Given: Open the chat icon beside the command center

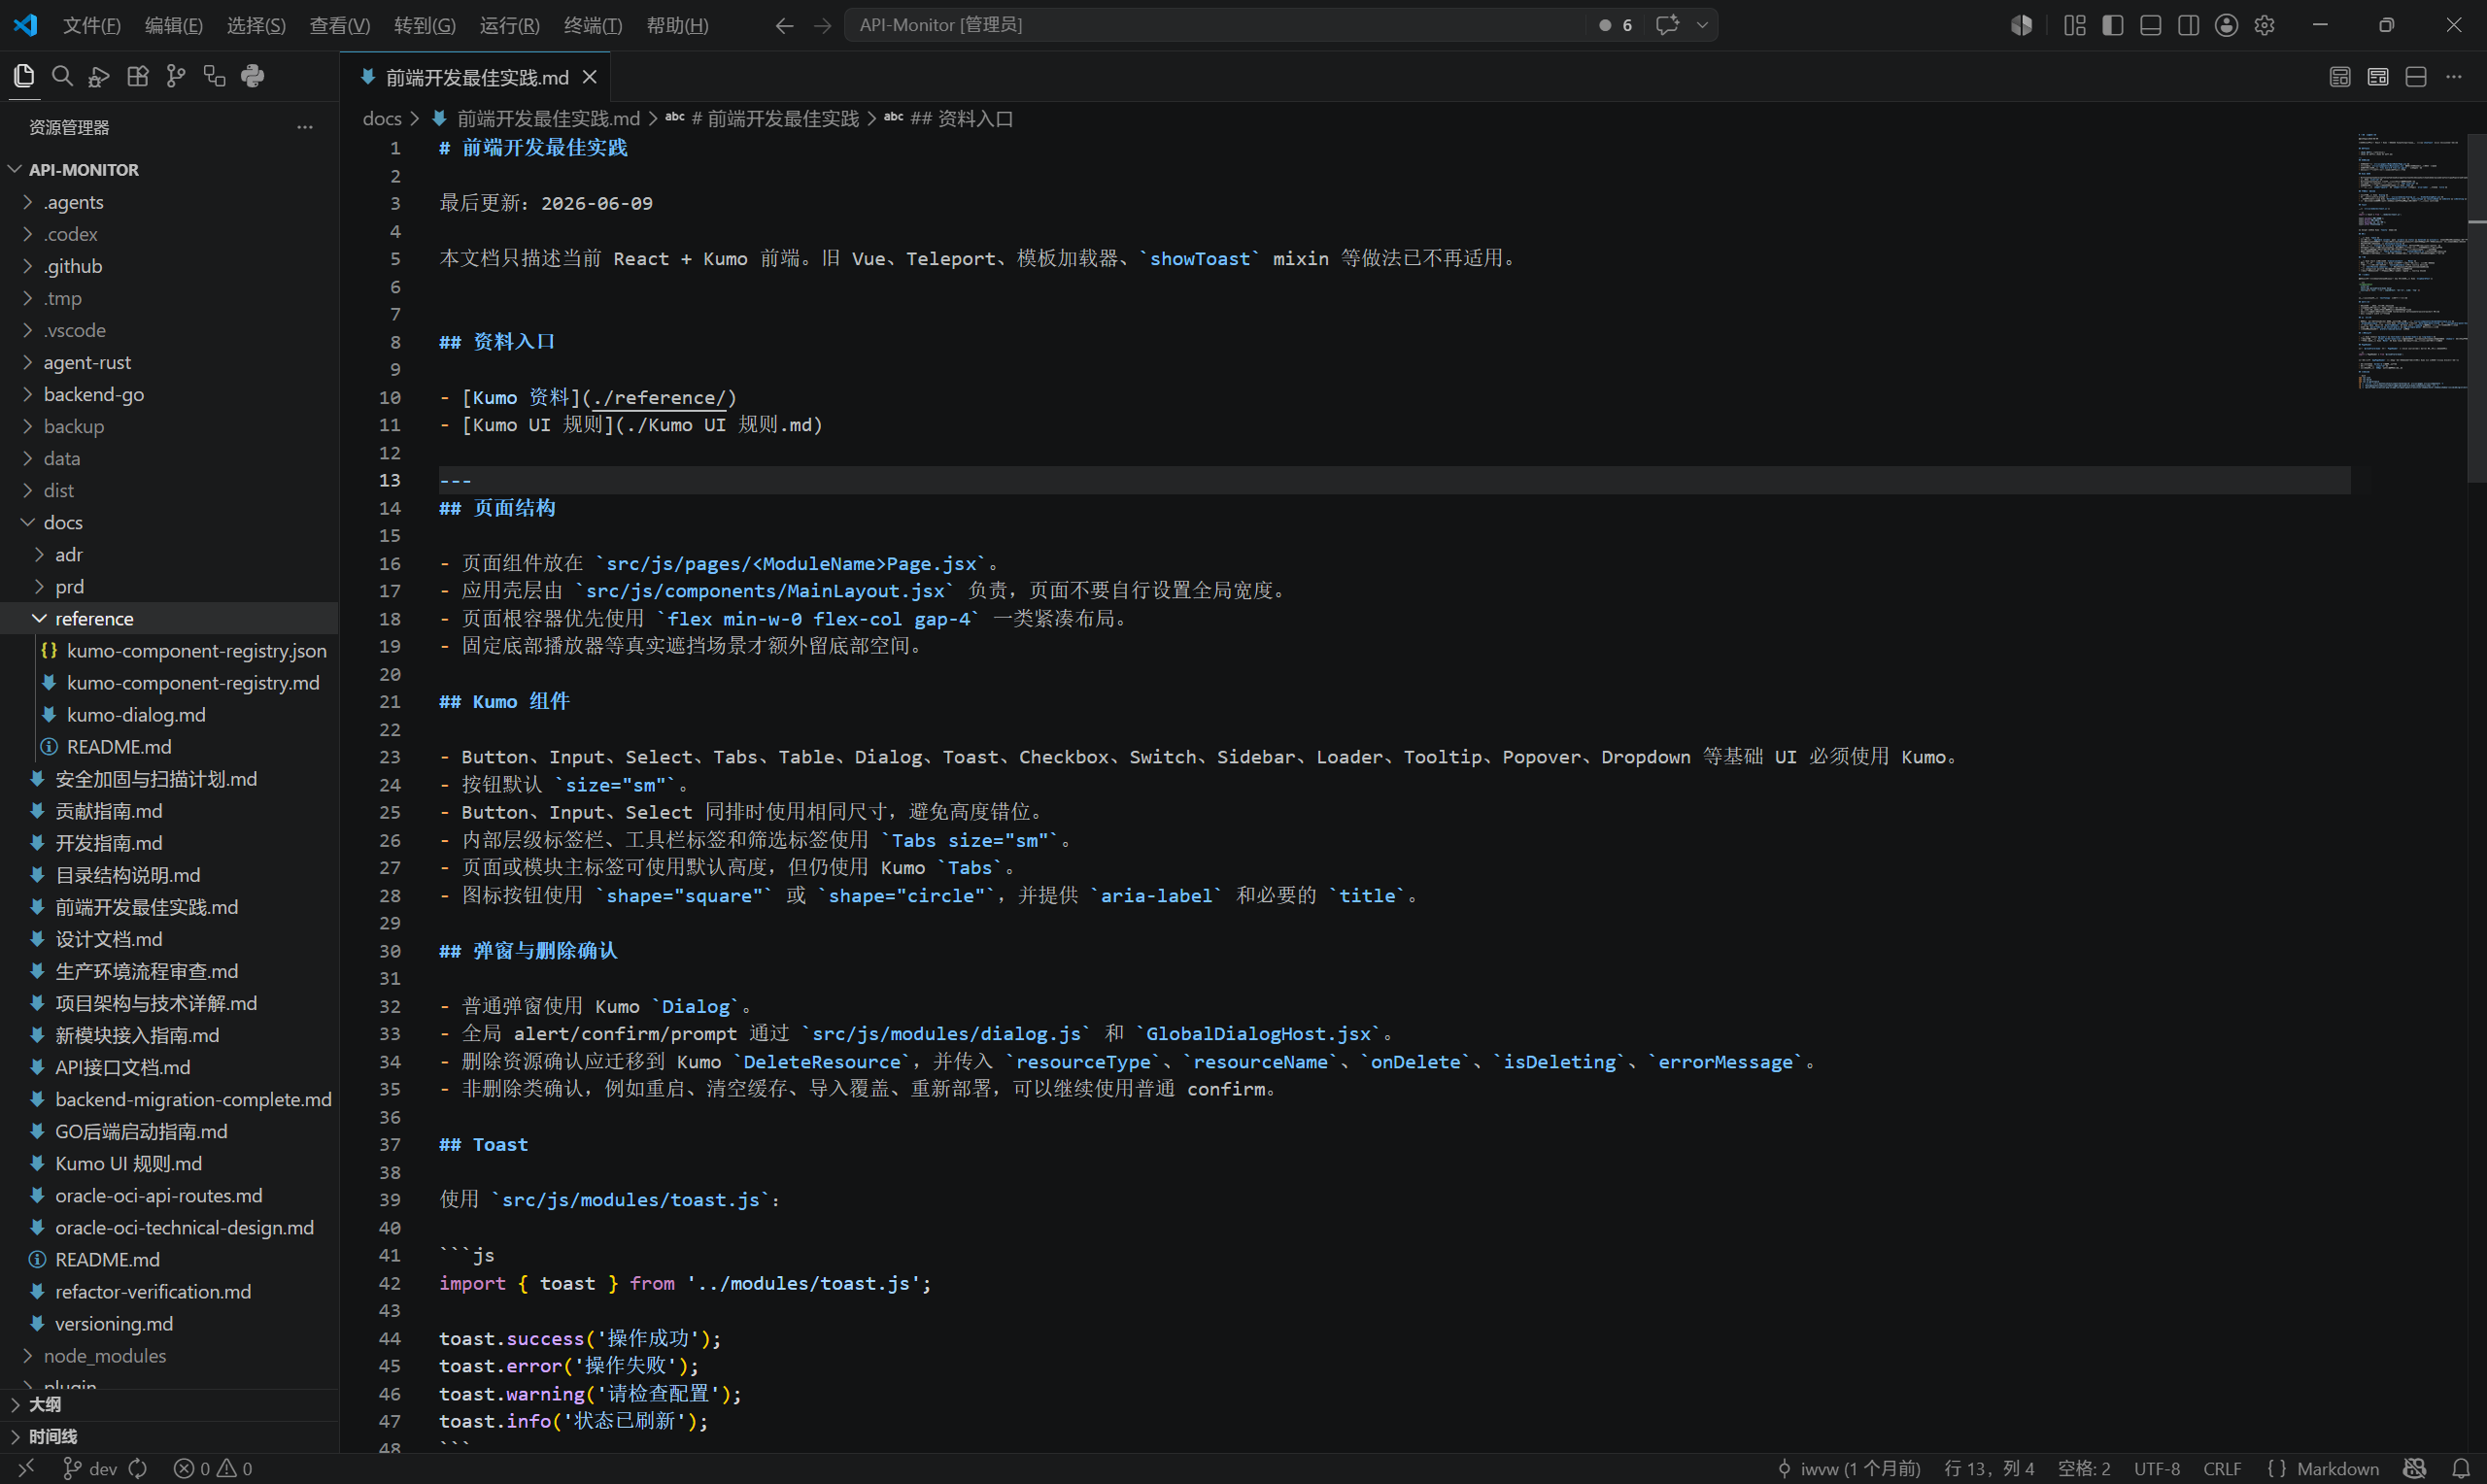Looking at the screenshot, I should 1666,25.
